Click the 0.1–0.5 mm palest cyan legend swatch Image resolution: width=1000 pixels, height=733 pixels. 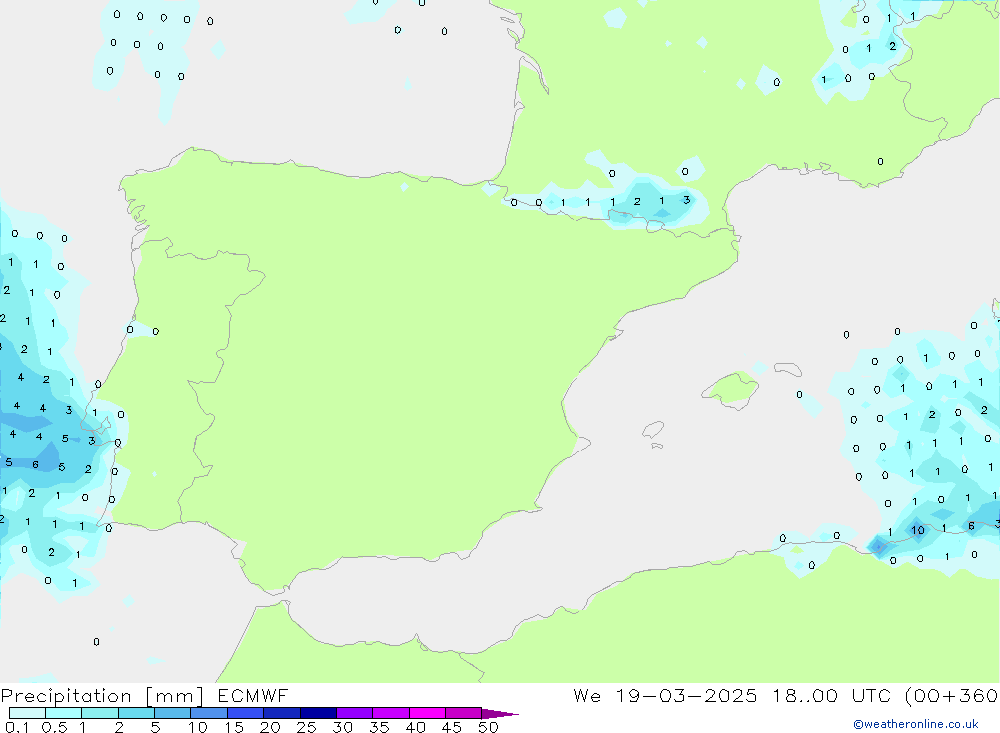[x=27, y=713]
